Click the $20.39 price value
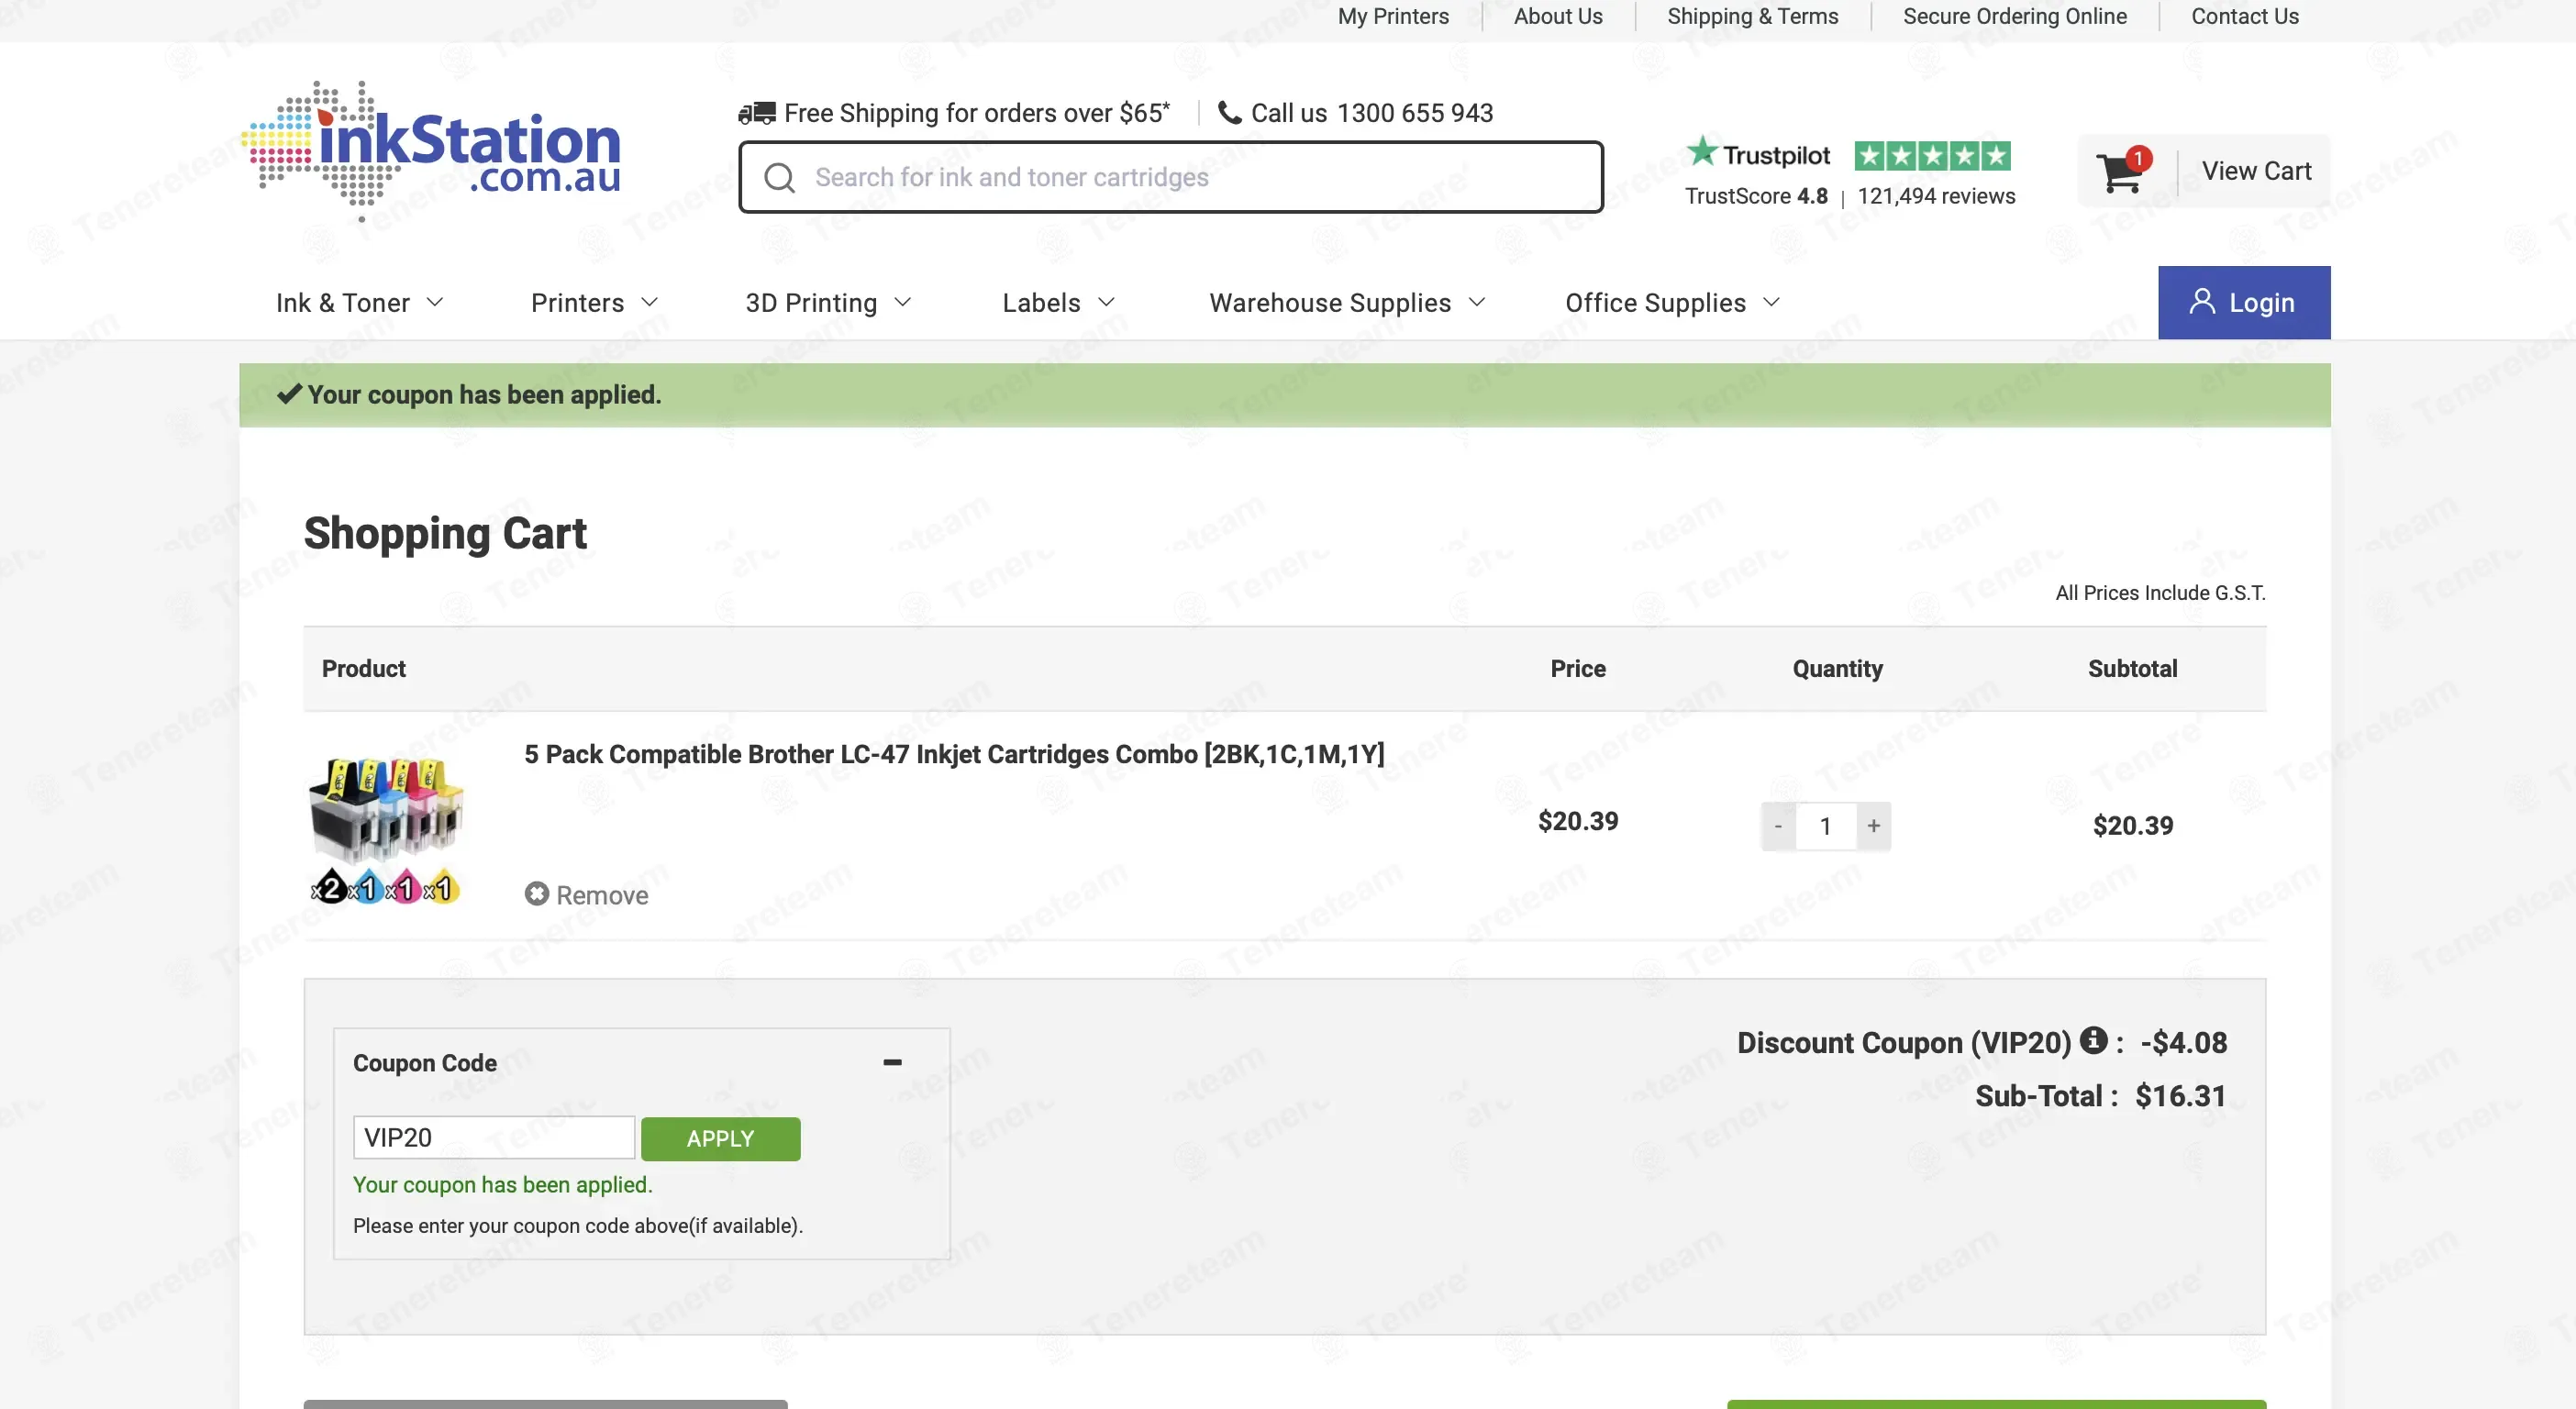Viewport: 2576px width, 1409px height. 1577,821
